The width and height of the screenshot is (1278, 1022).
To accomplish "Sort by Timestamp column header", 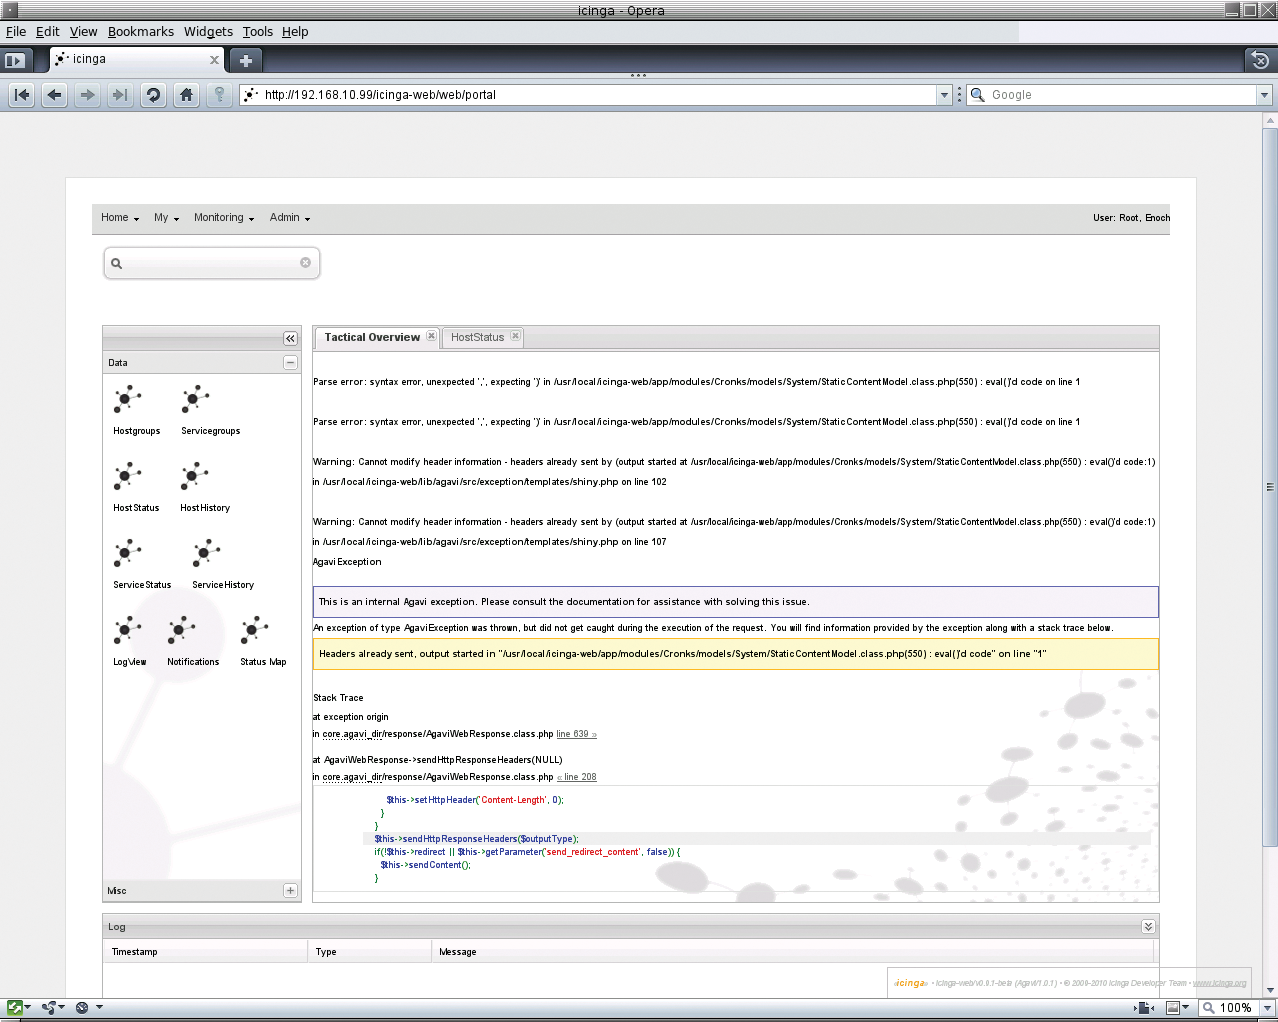I will tap(205, 952).
